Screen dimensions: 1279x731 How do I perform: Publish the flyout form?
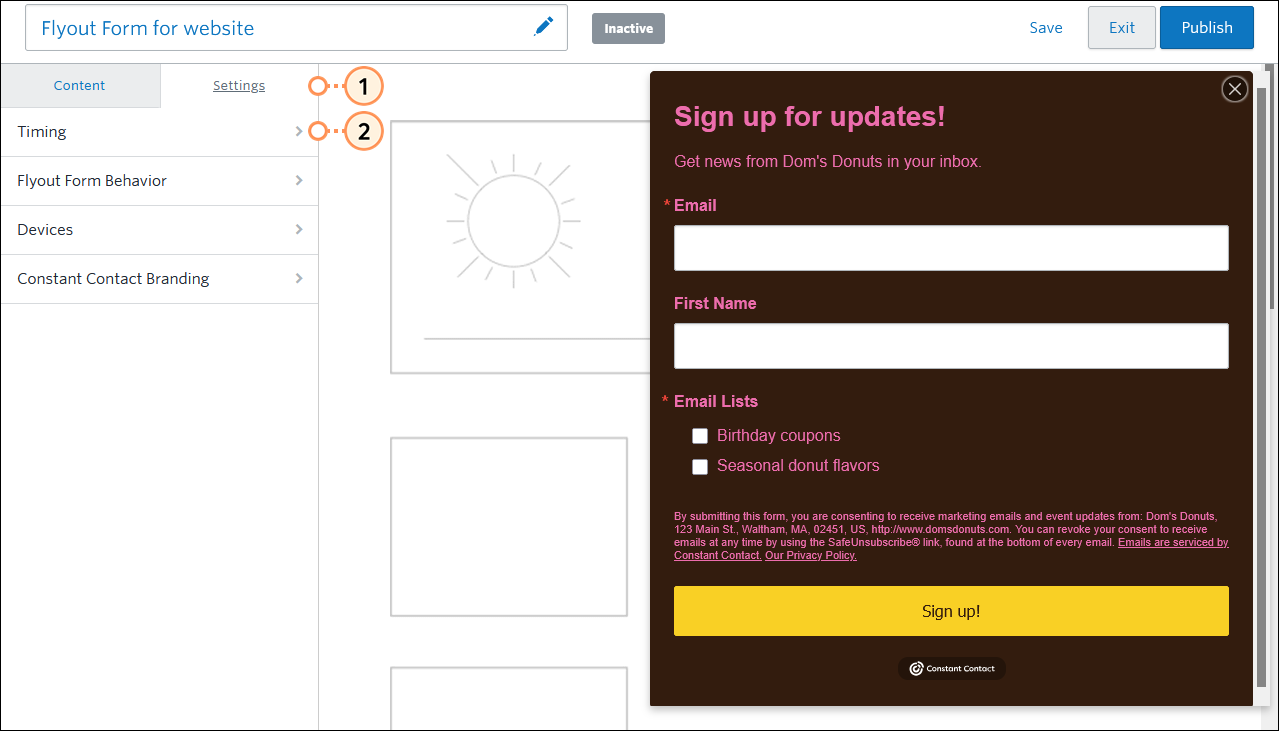[x=1206, y=27]
